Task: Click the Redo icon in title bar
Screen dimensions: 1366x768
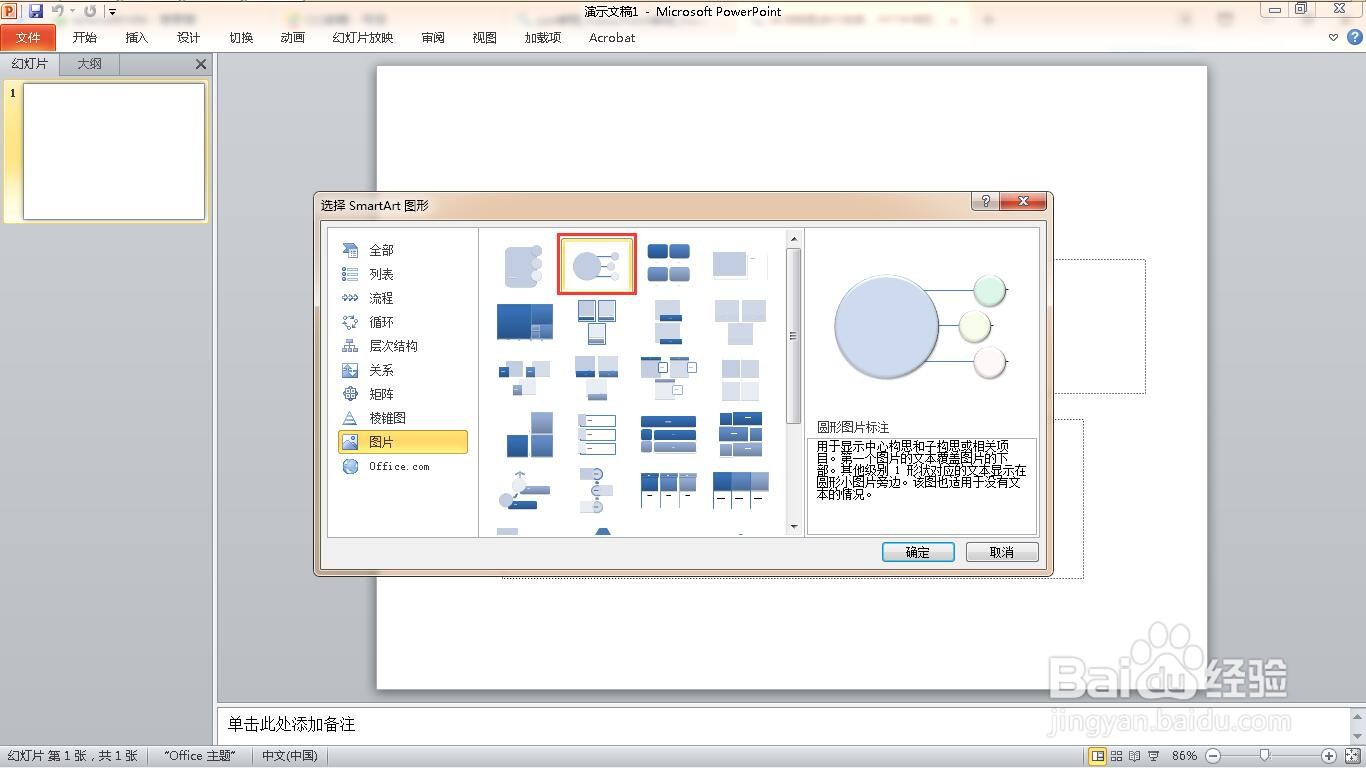Action: point(90,11)
